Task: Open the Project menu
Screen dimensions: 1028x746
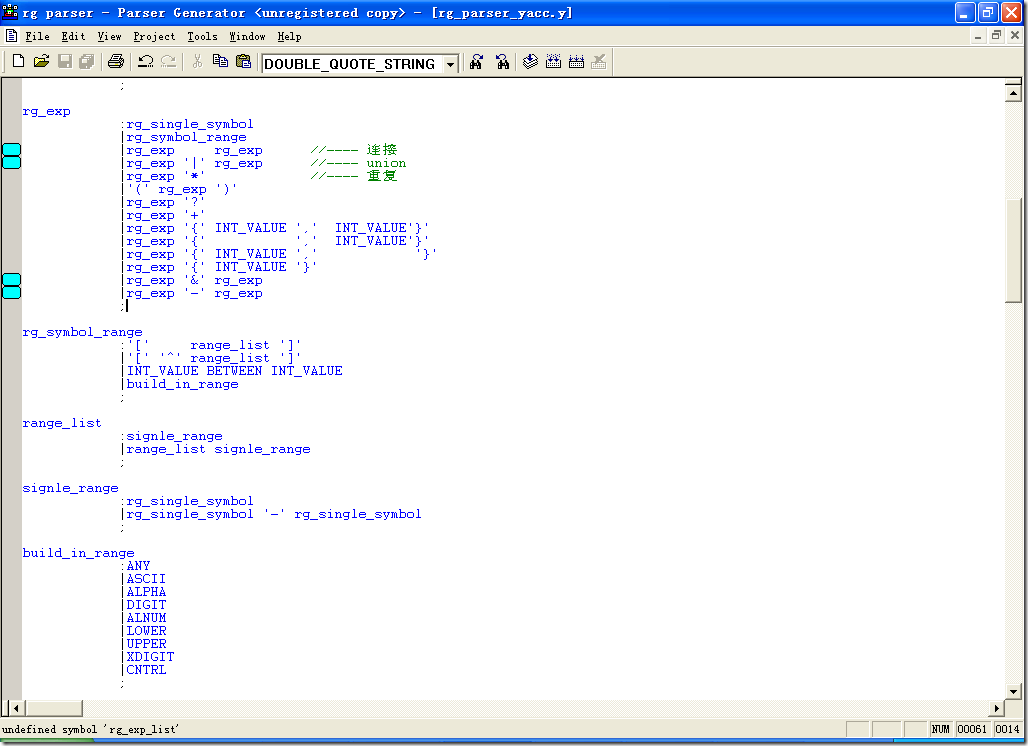Action: point(154,37)
